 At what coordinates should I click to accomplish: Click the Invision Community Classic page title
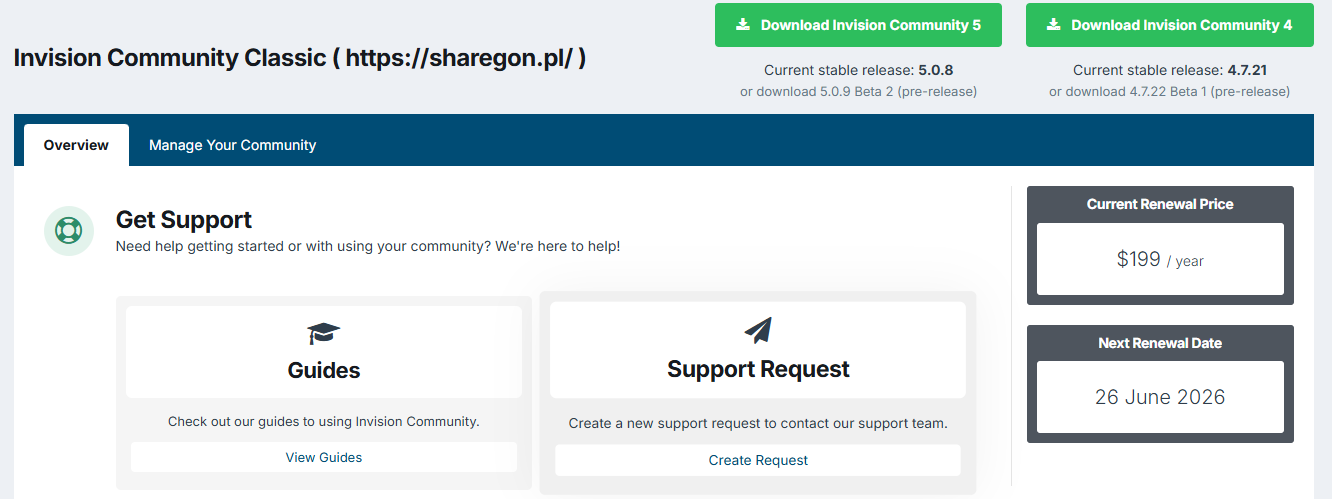click(x=299, y=57)
